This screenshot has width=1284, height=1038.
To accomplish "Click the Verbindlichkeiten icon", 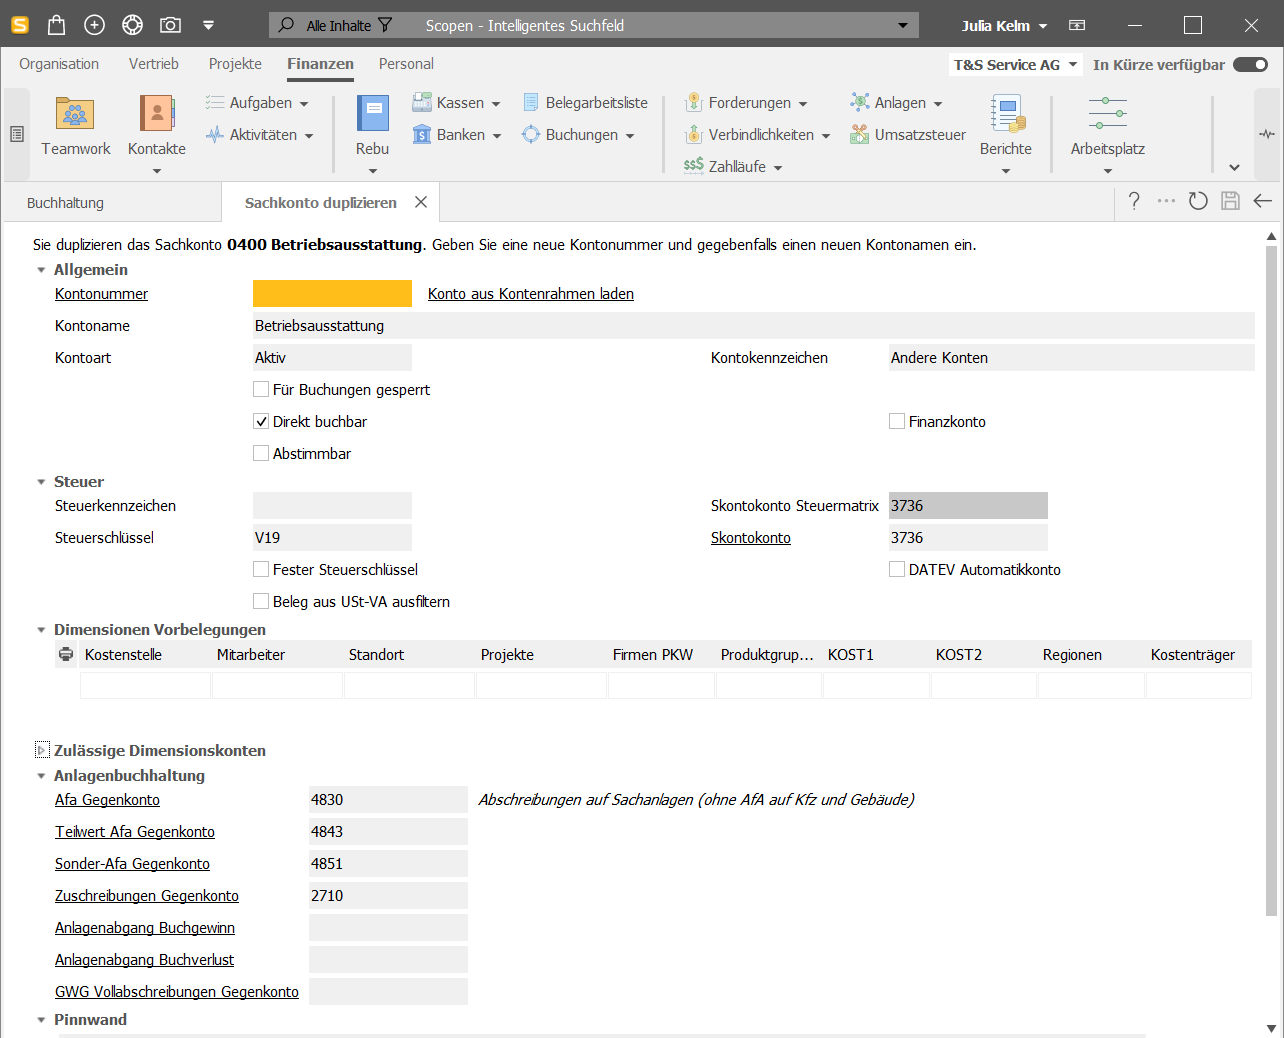I will pos(694,134).
